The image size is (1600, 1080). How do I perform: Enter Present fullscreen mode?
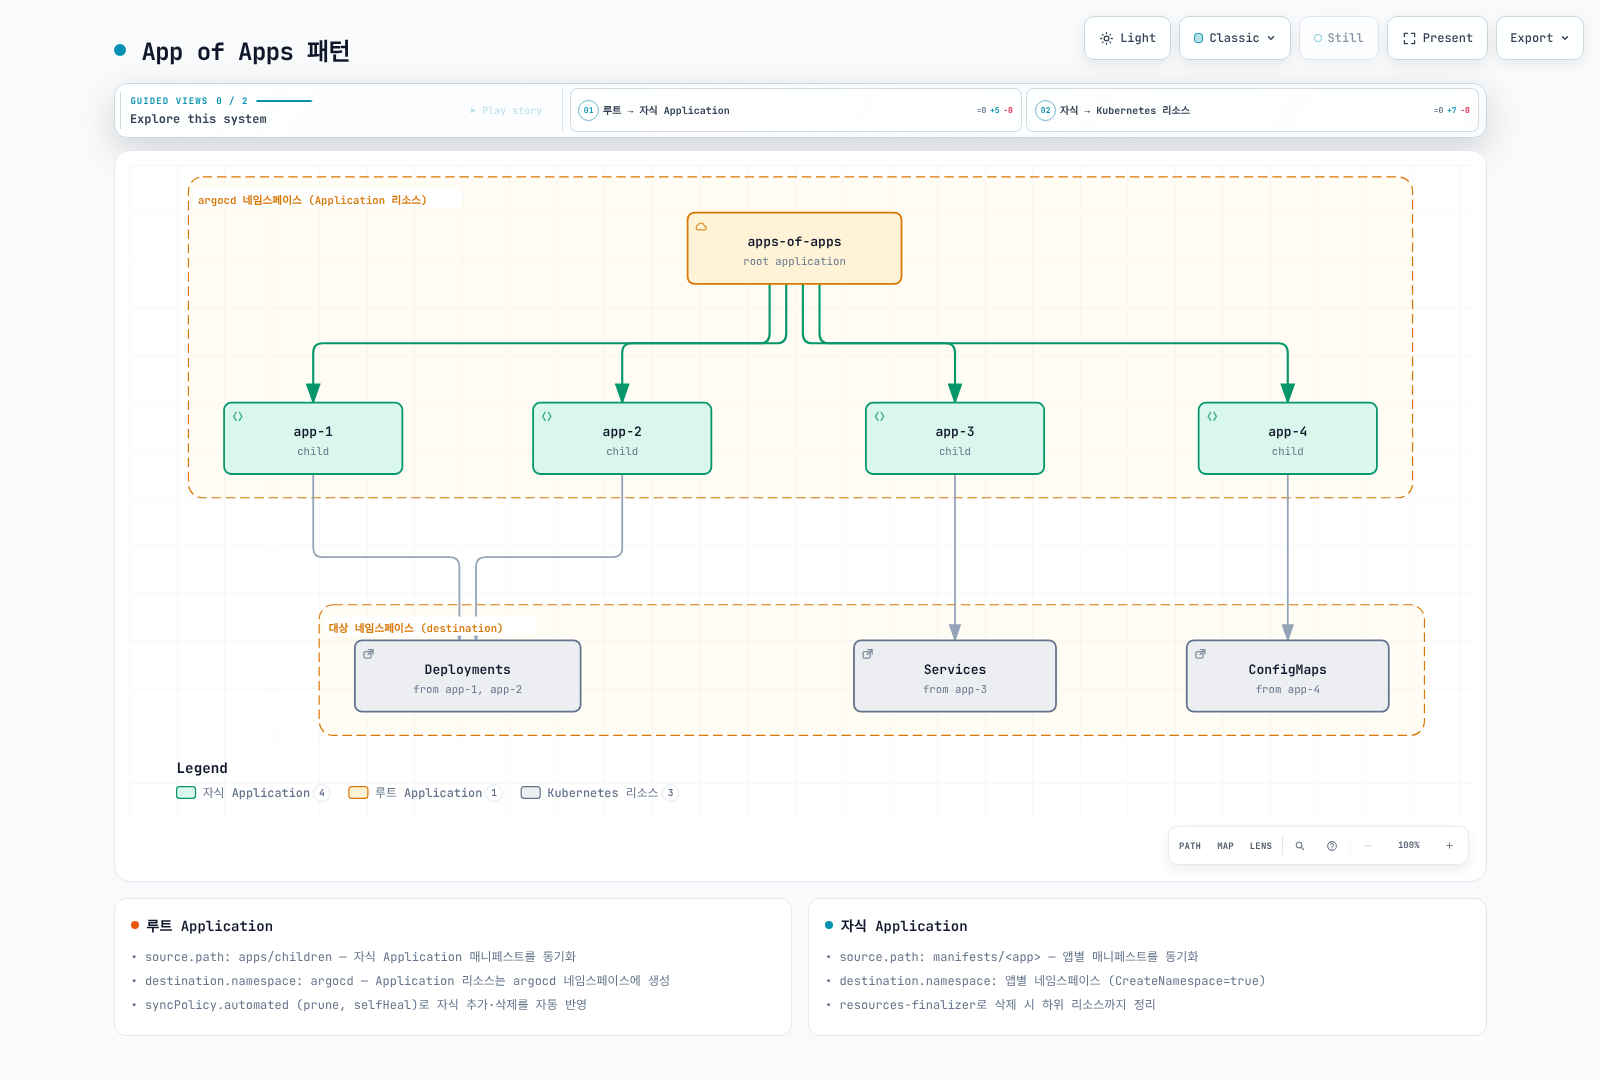click(x=1437, y=38)
